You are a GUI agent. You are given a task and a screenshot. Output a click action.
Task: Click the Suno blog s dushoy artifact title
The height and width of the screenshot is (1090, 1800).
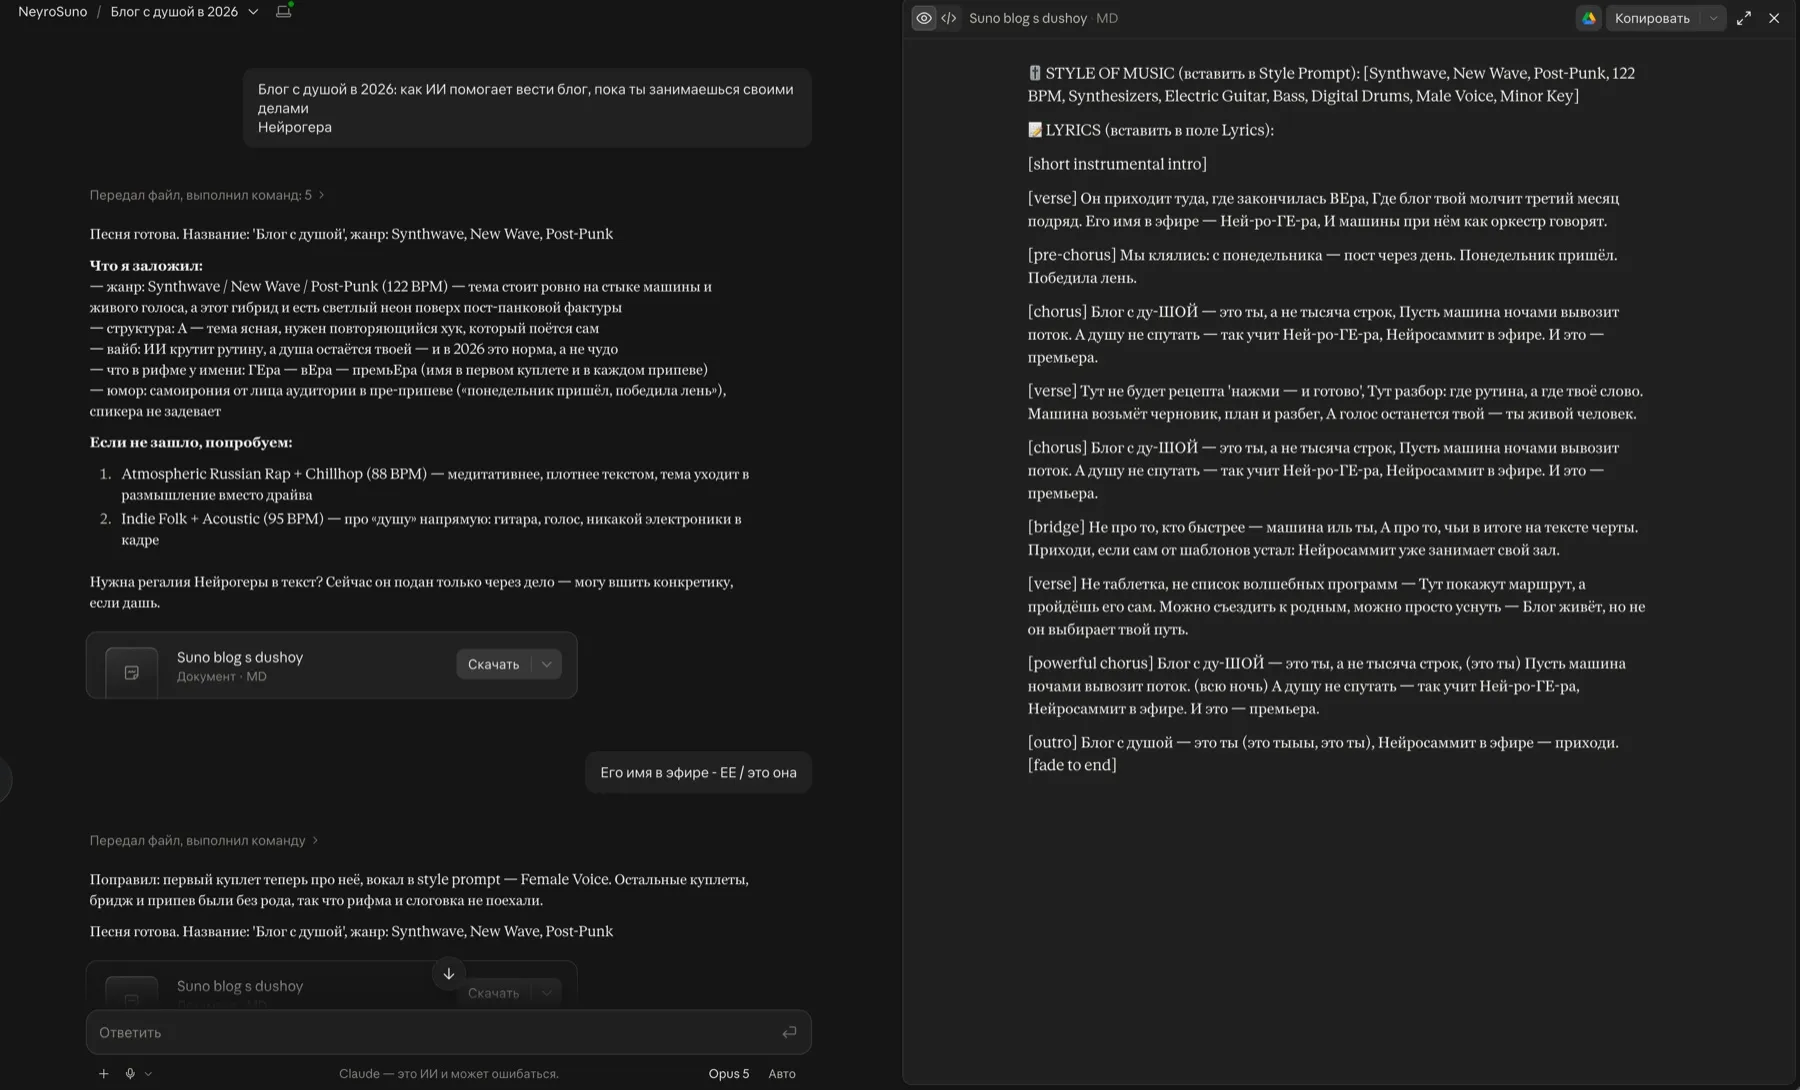(1028, 18)
